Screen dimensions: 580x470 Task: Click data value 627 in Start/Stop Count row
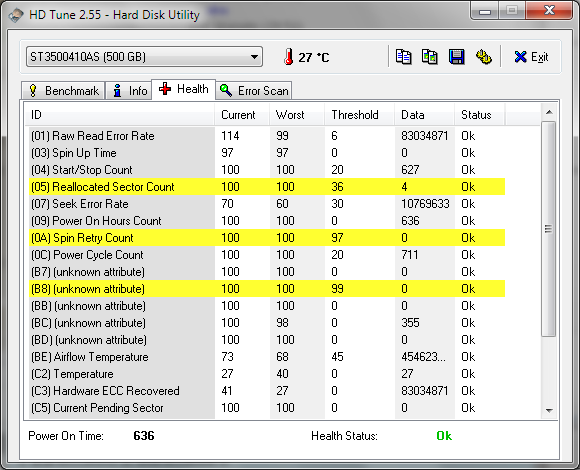pyautogui.click(x=410, y=170)
